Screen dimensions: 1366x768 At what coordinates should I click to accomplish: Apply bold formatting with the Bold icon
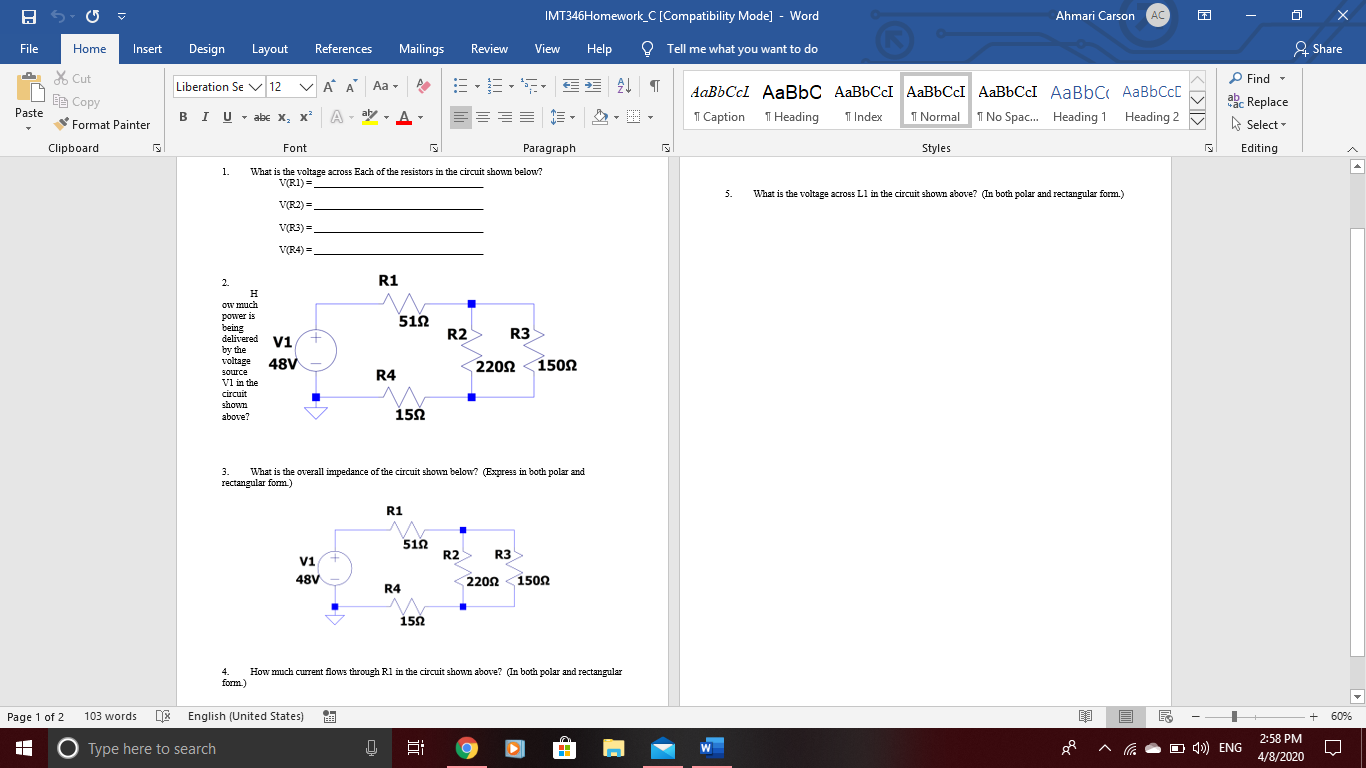click(182, 117)
